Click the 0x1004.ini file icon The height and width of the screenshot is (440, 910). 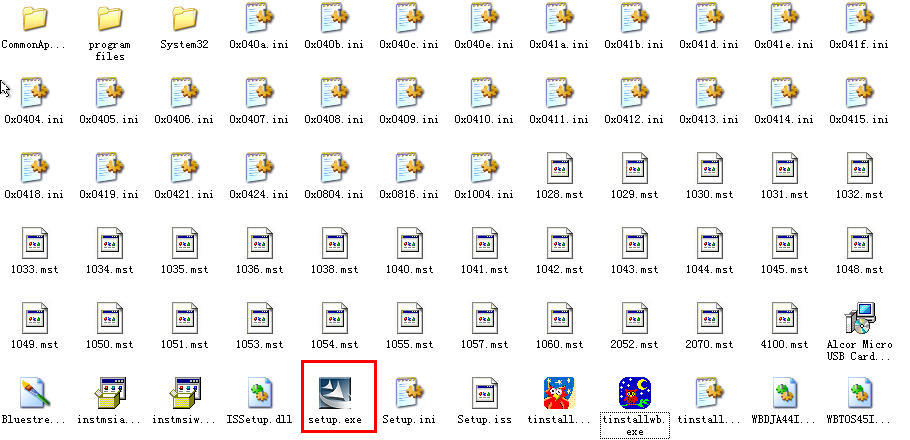point(485,168)
